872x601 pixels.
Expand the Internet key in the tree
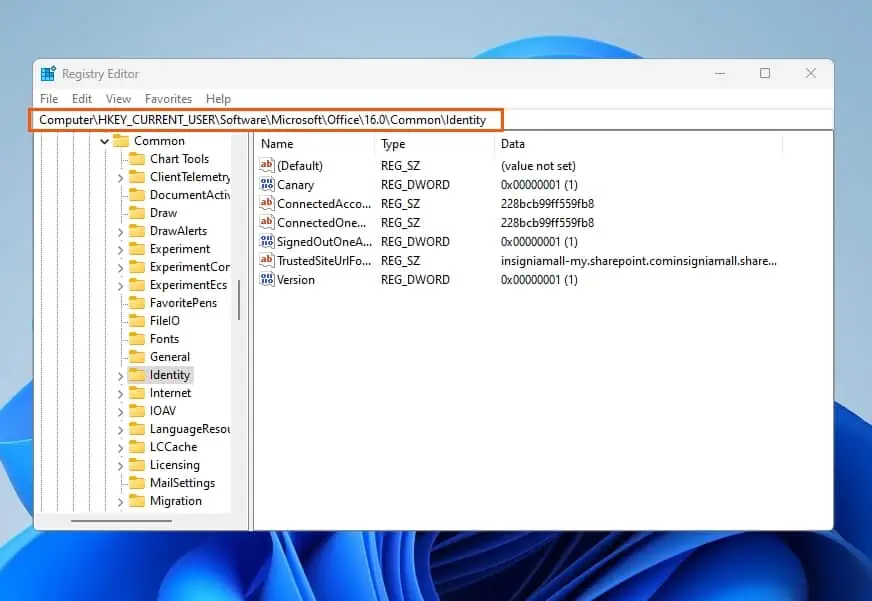(120, 393)
